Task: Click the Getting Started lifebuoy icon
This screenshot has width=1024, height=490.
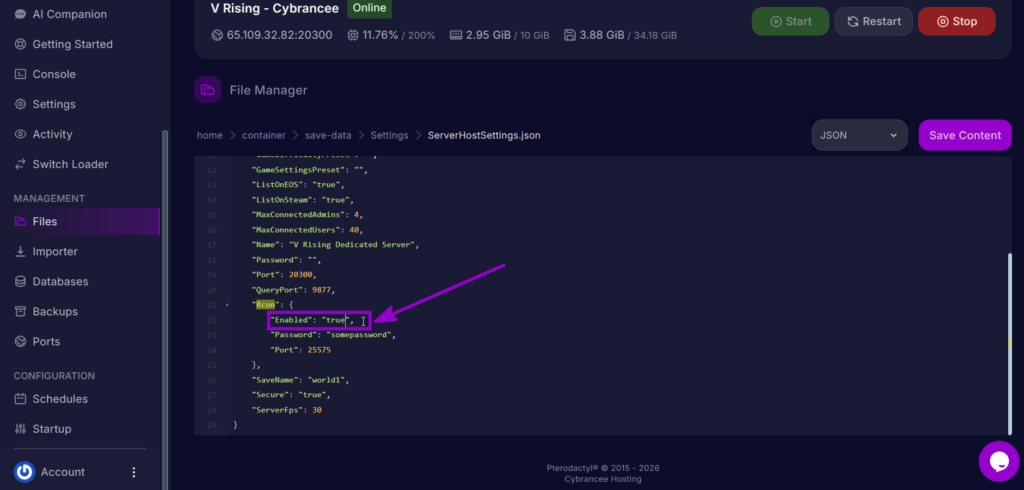Action: pos(20,44)
